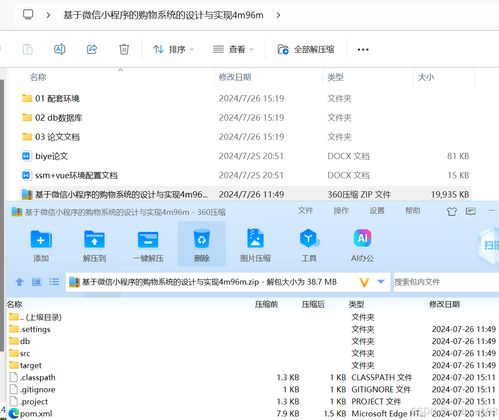Click the 扫描 scan hexagon badge
The width and height of the screenshot is (499, 420).
tap(489, 246)
